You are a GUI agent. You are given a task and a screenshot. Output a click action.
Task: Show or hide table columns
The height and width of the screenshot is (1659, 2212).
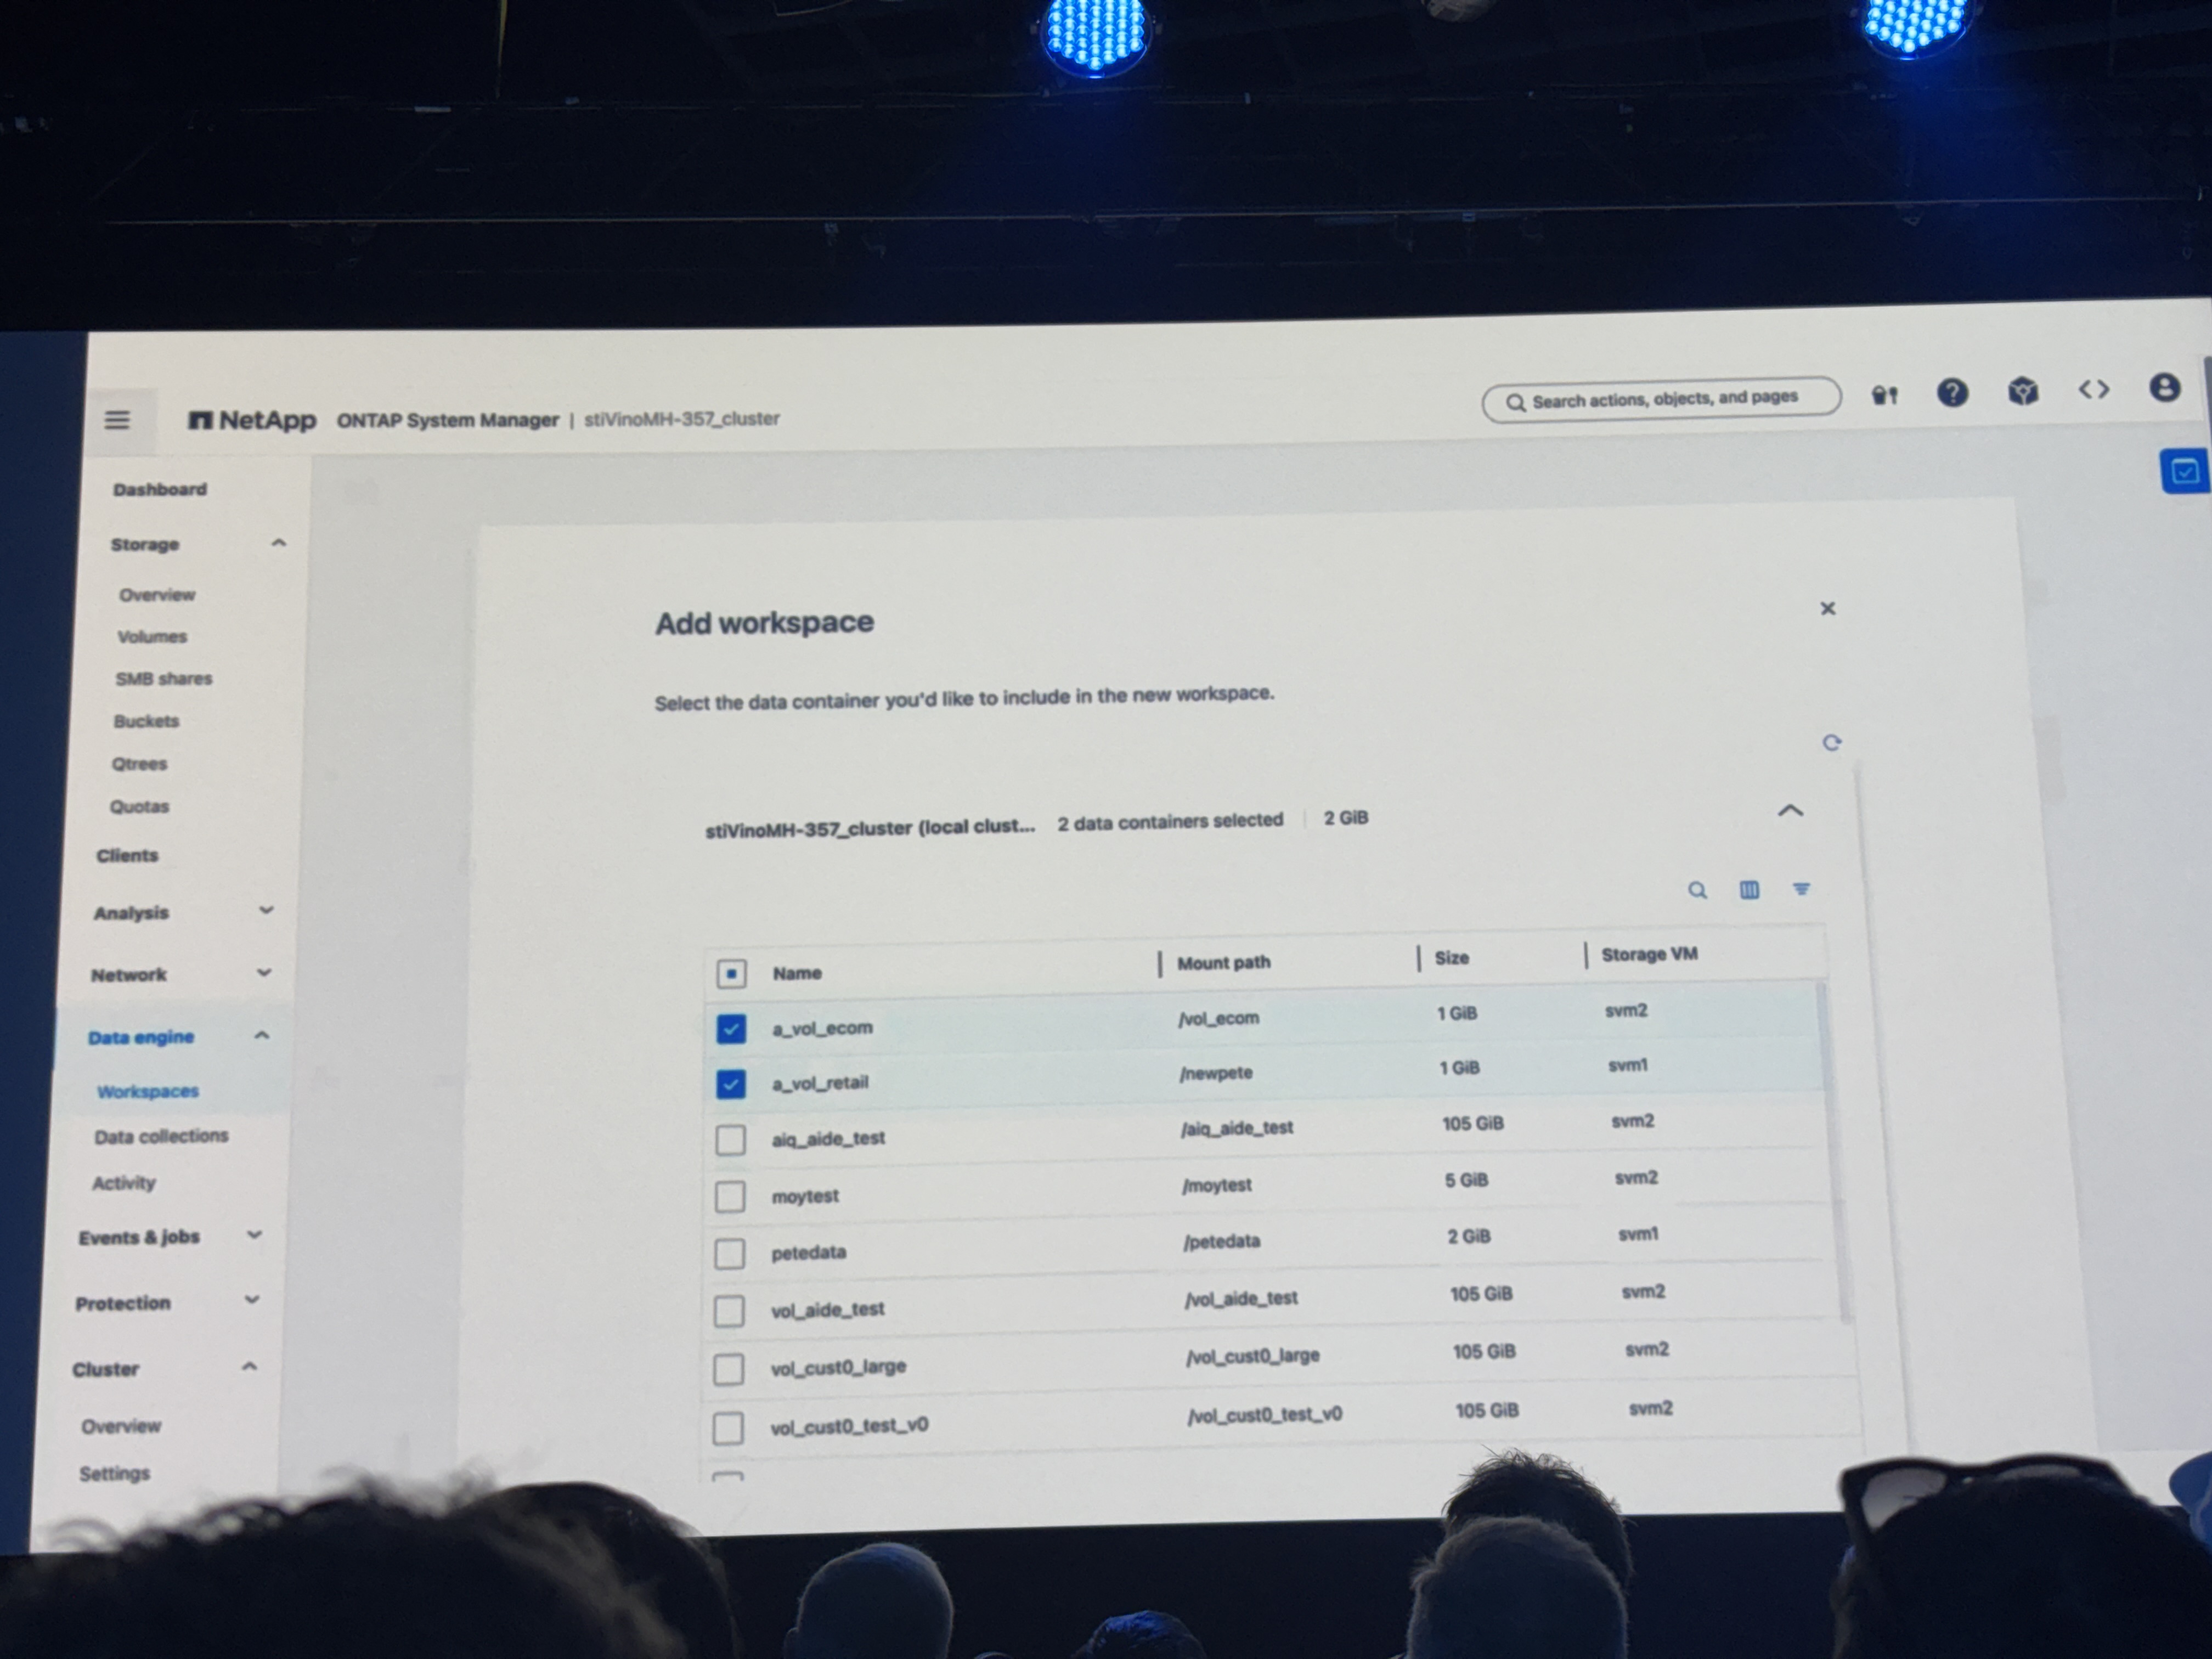click(1749, 889)
